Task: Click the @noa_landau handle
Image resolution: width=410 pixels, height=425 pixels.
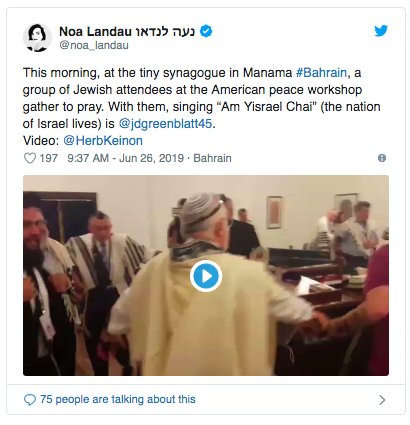Action: click(94, 45)
